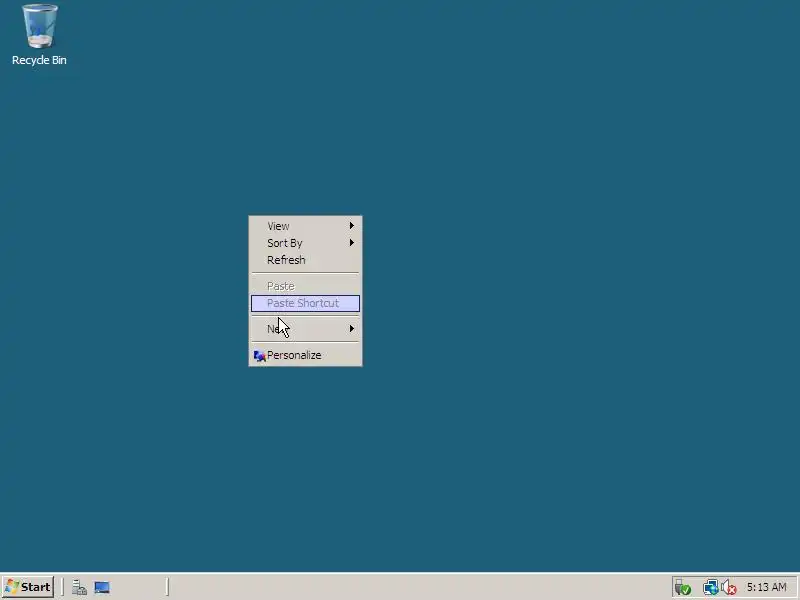
Task: Open the New submenu
Action: tap(305, 329)
